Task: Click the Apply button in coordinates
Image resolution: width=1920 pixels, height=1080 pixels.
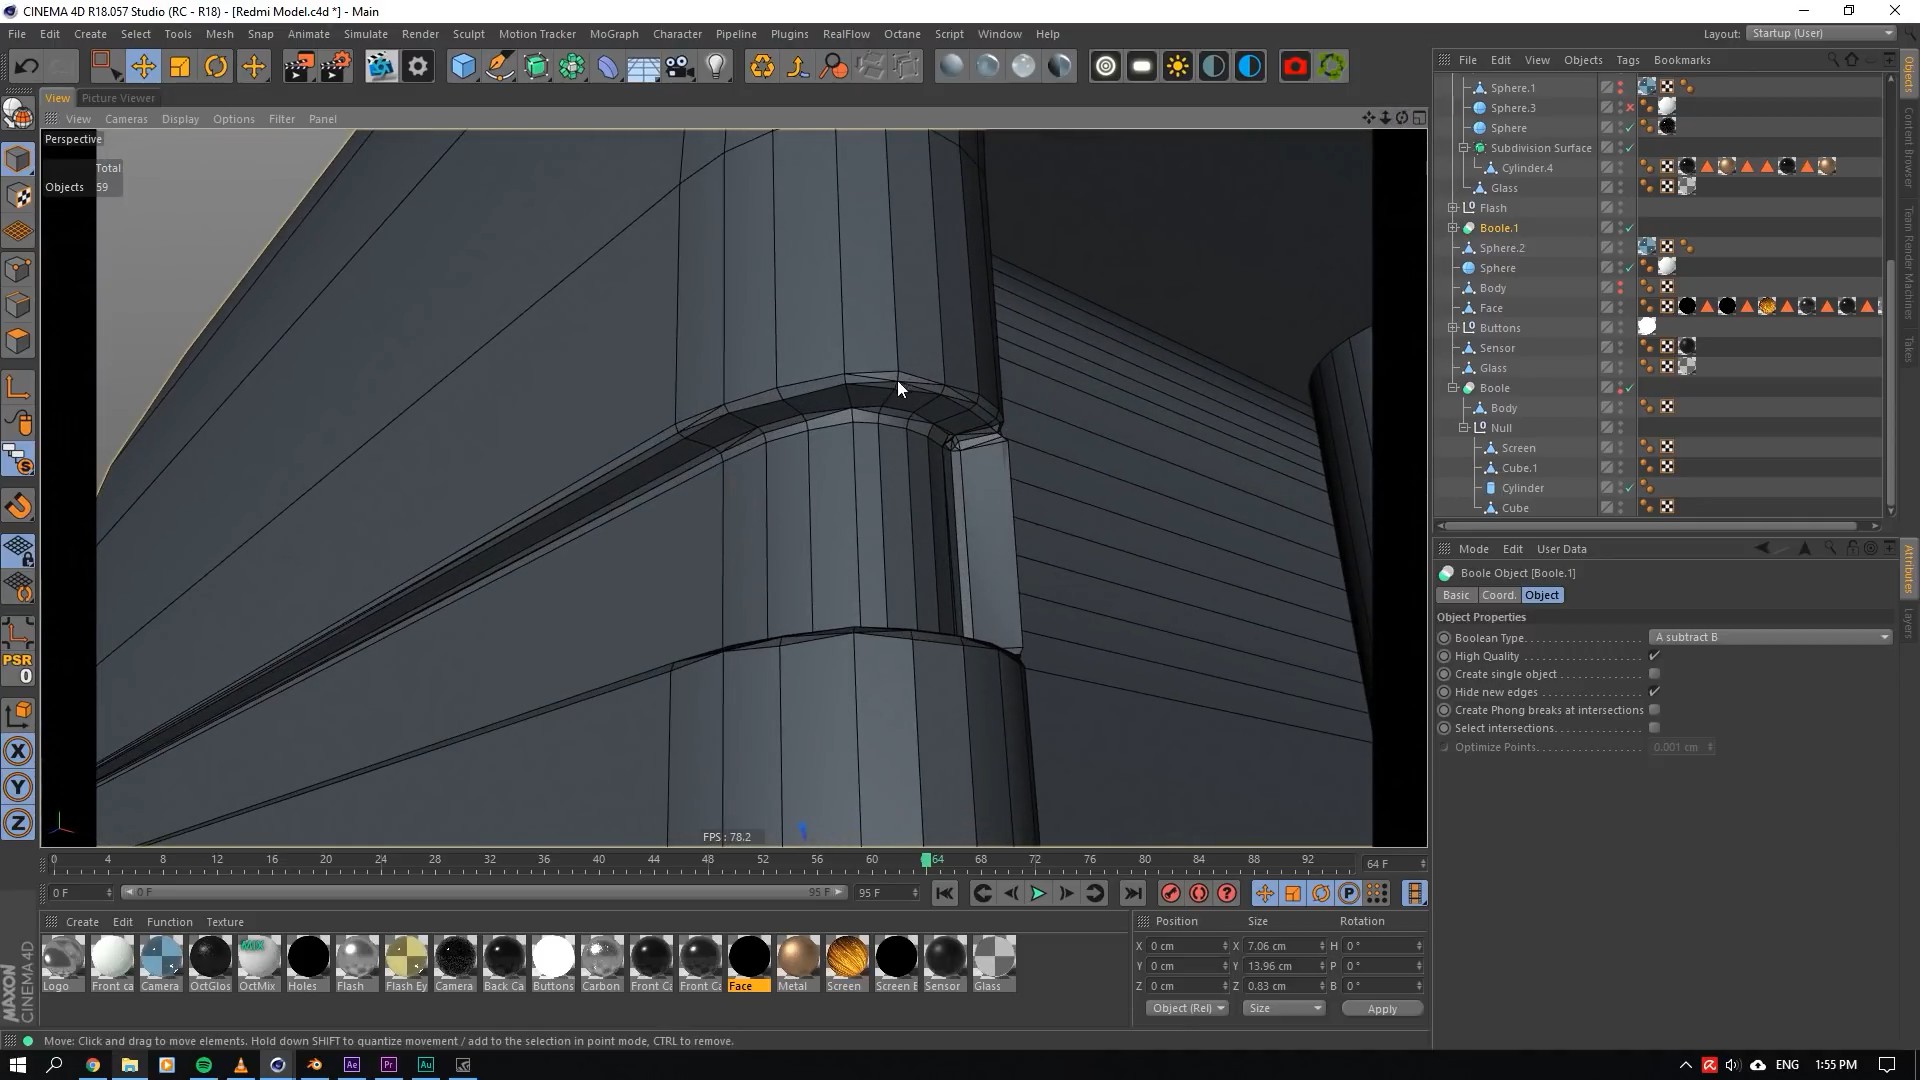Action: click(x=1381, y=1009)
